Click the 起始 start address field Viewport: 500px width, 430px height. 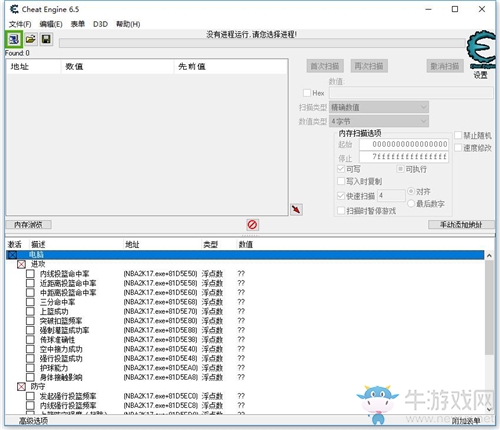(404, 144)
